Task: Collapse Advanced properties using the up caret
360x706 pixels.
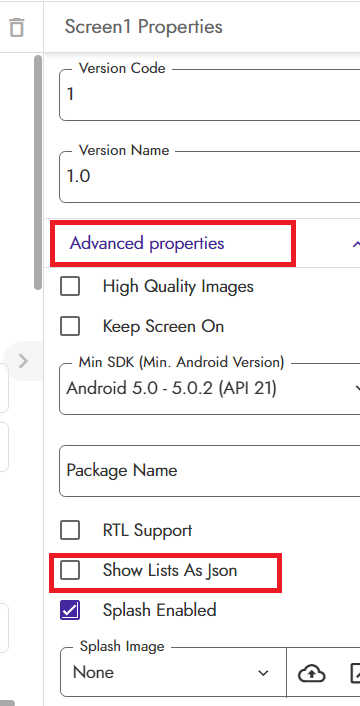Action: tap(356, 244)
